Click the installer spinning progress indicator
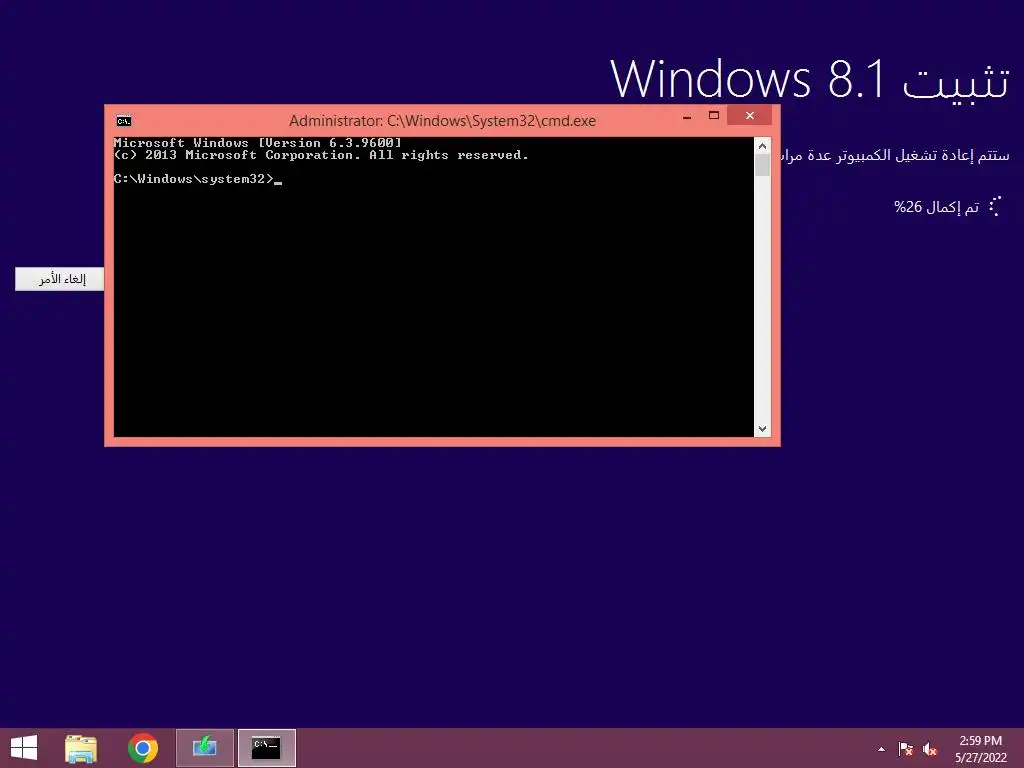1024x768 pixels. coord(995,206)
